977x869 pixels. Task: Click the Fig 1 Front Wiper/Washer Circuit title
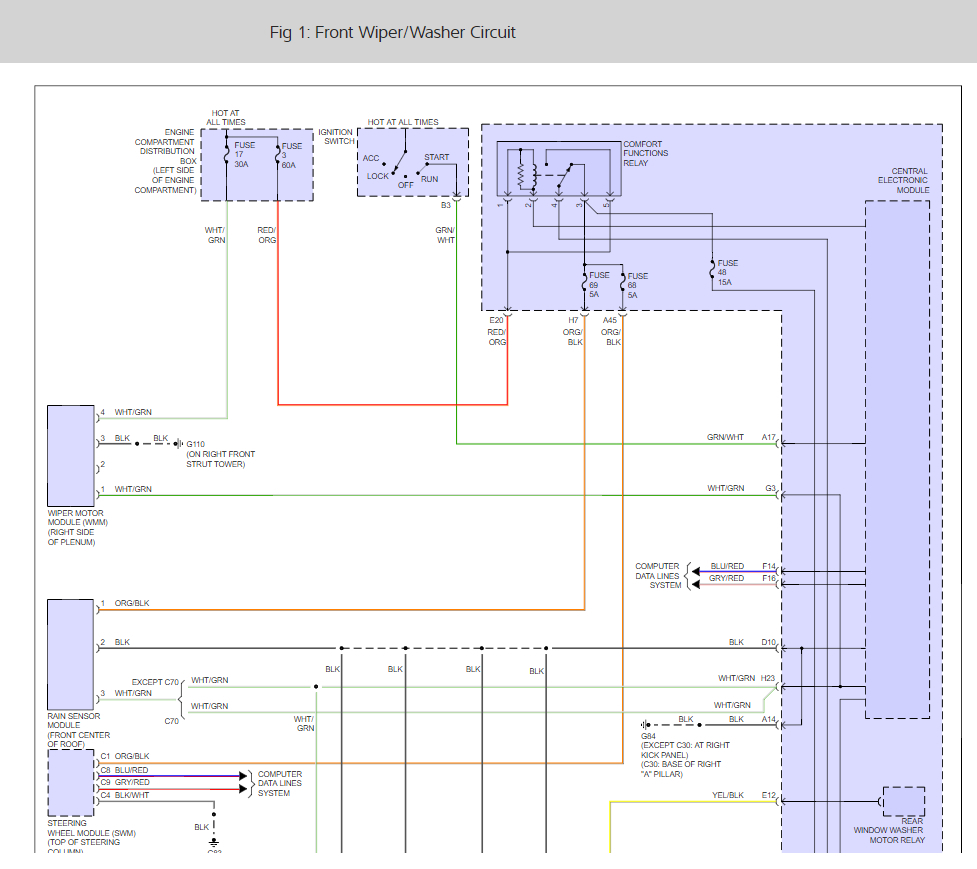tap(393, 32)
